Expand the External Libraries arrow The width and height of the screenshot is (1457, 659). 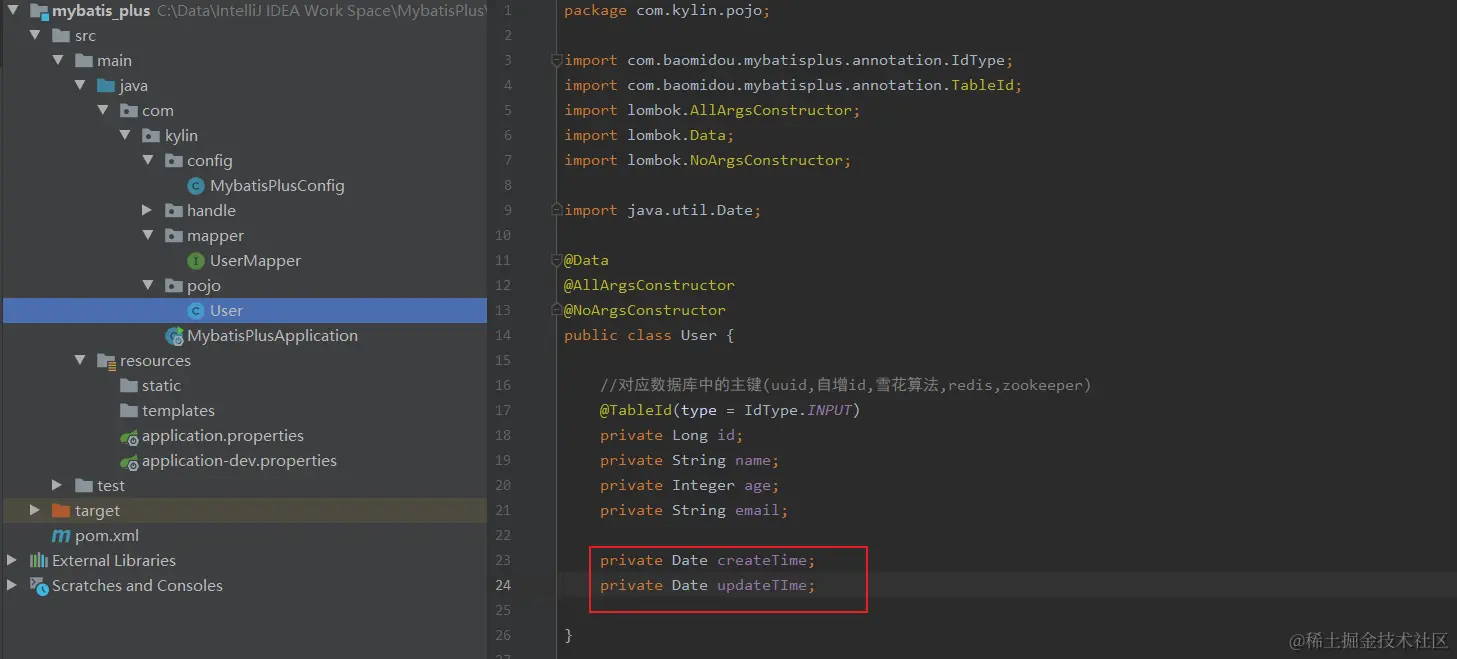[x=12, y=561]
